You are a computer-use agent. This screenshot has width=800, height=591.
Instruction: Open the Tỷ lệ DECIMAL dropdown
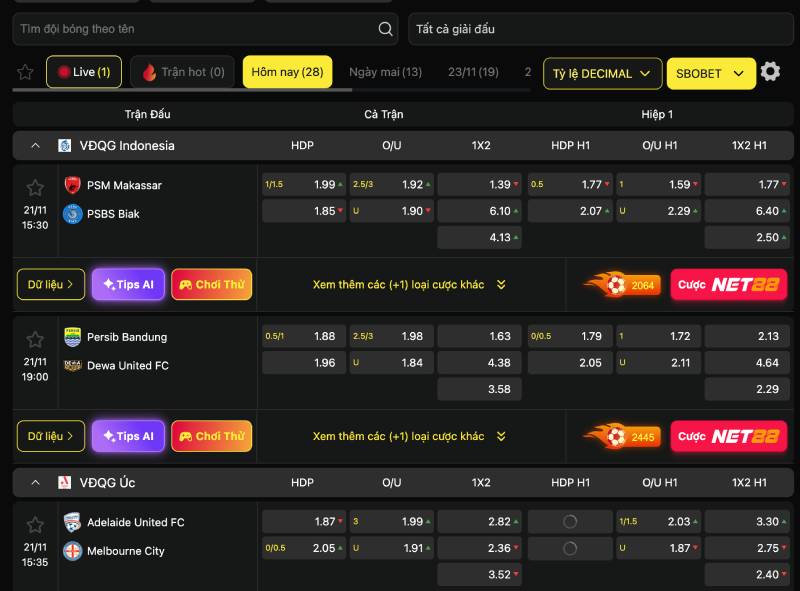[x=603, y=73]
